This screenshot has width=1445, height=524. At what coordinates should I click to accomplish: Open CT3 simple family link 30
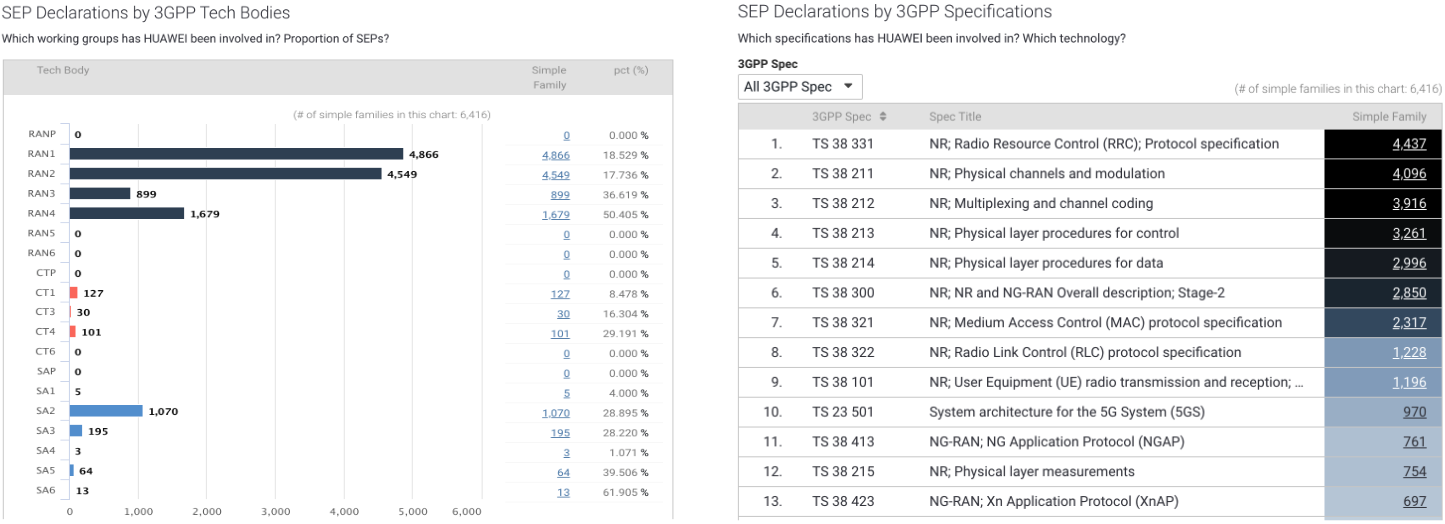coord(564,314)
